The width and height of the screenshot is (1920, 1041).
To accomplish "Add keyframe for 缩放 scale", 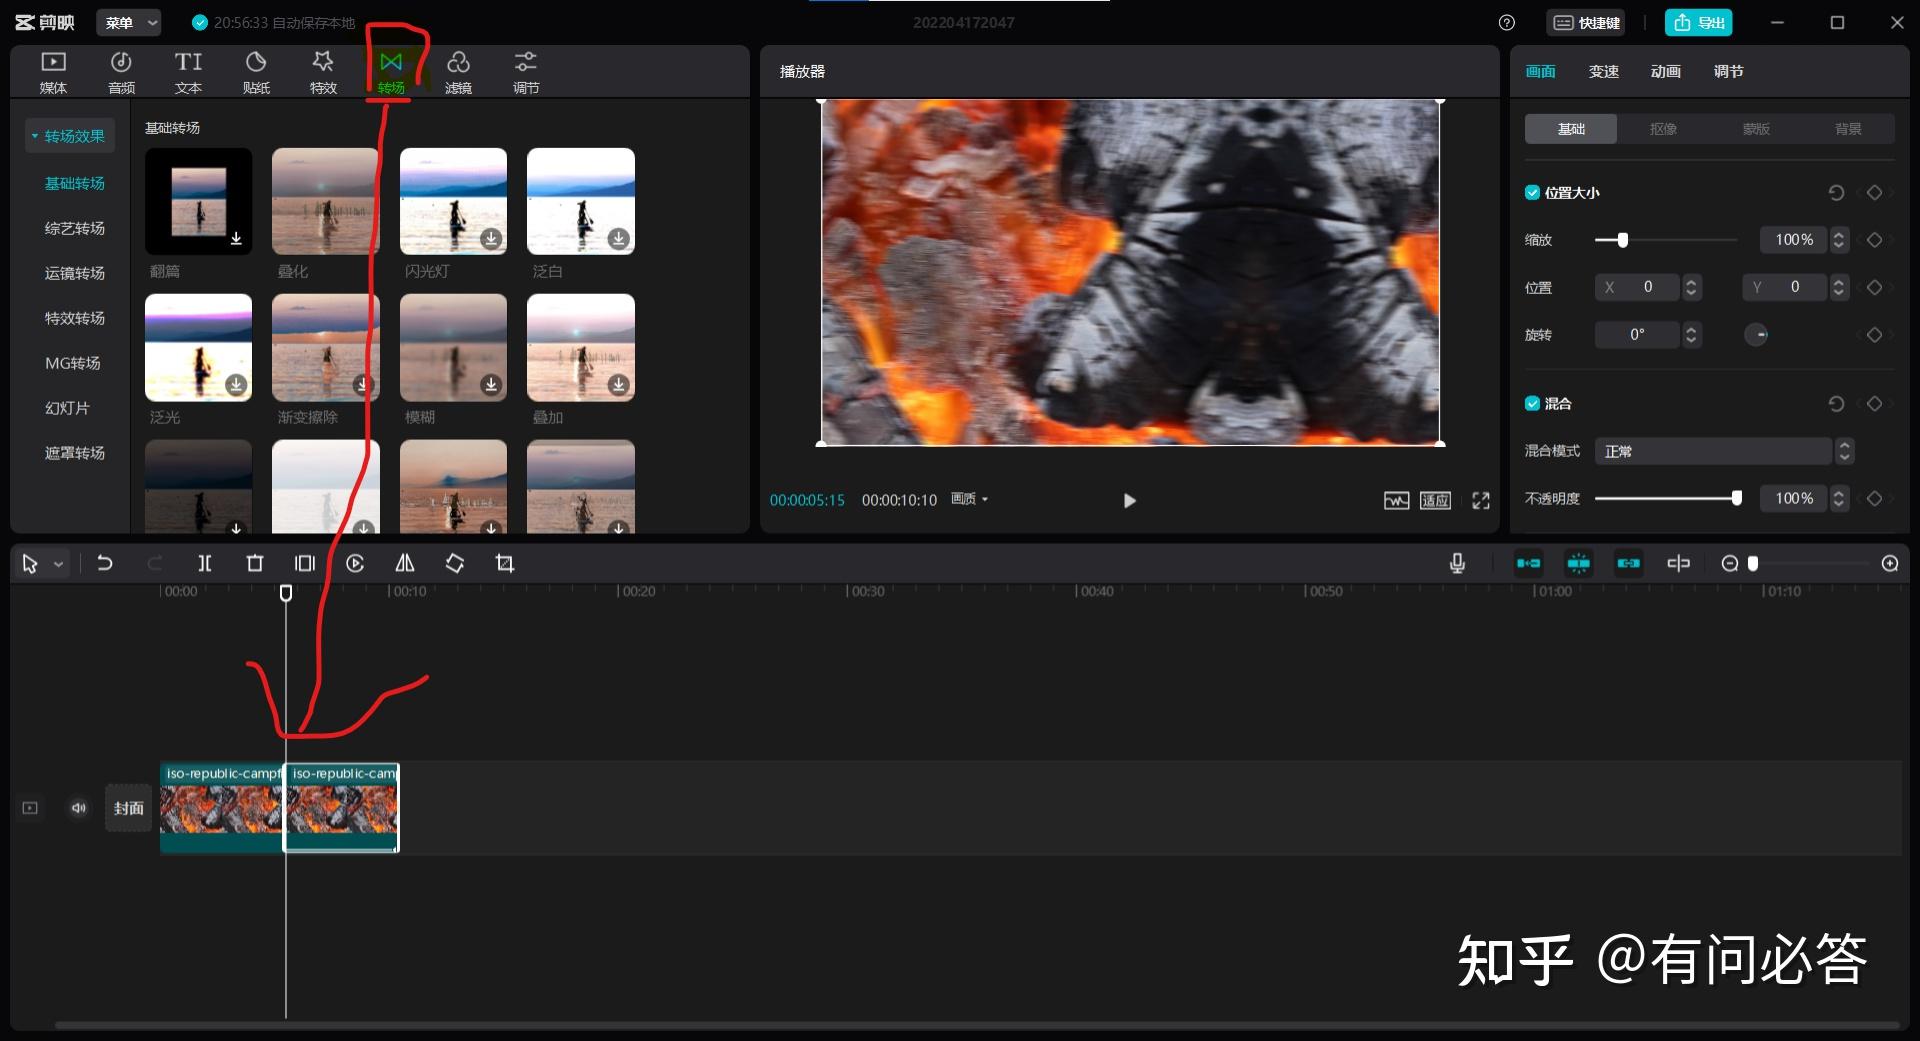I will (1874, 239).
